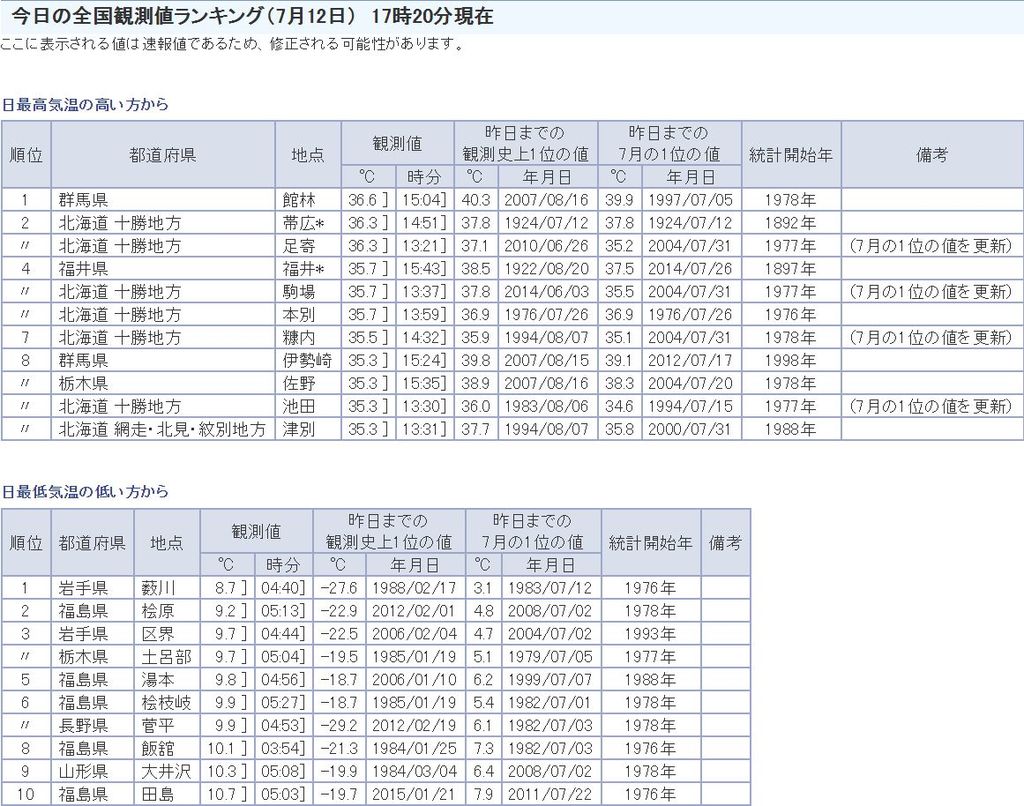
Task: Click the 2015/01/21 record date cell
Action: pos(413,794)
